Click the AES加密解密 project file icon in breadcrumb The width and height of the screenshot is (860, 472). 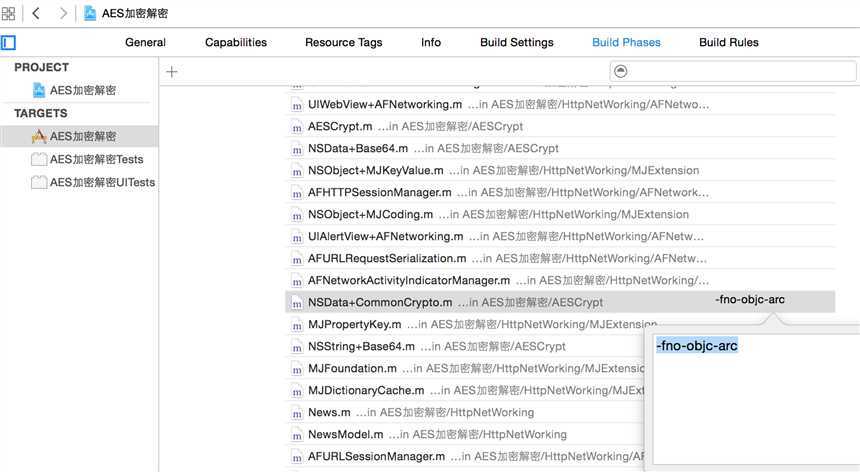89,13
